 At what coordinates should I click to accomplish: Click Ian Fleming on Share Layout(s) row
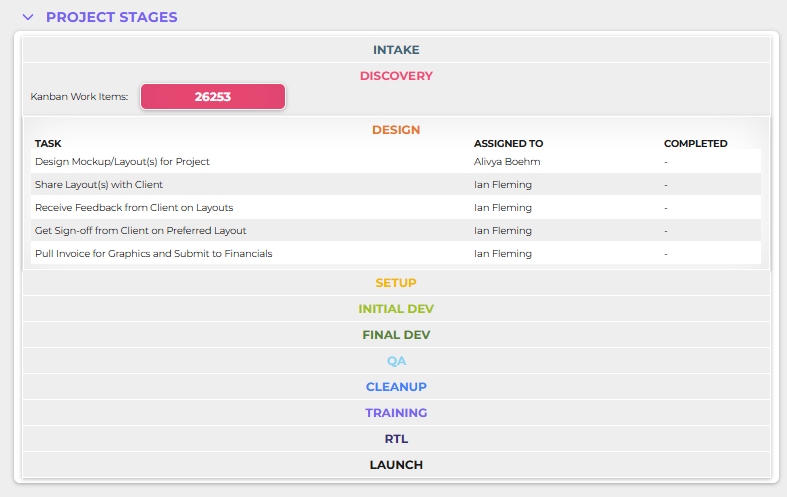pyautogui.click(x=502, y=185)
